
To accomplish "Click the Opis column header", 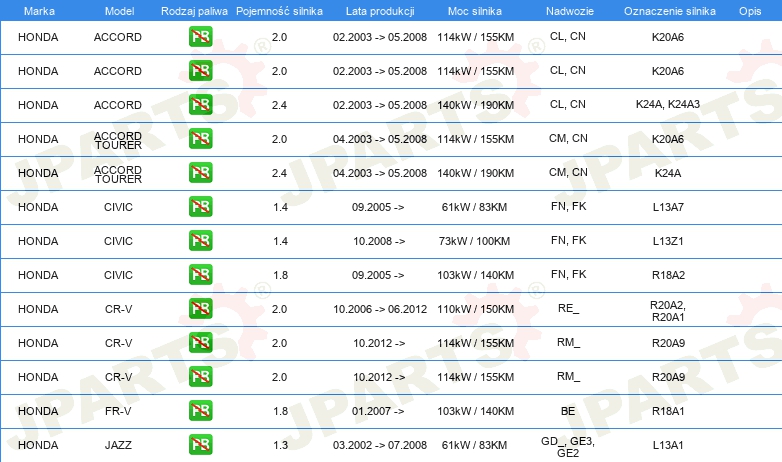I will tap(750, 11).
